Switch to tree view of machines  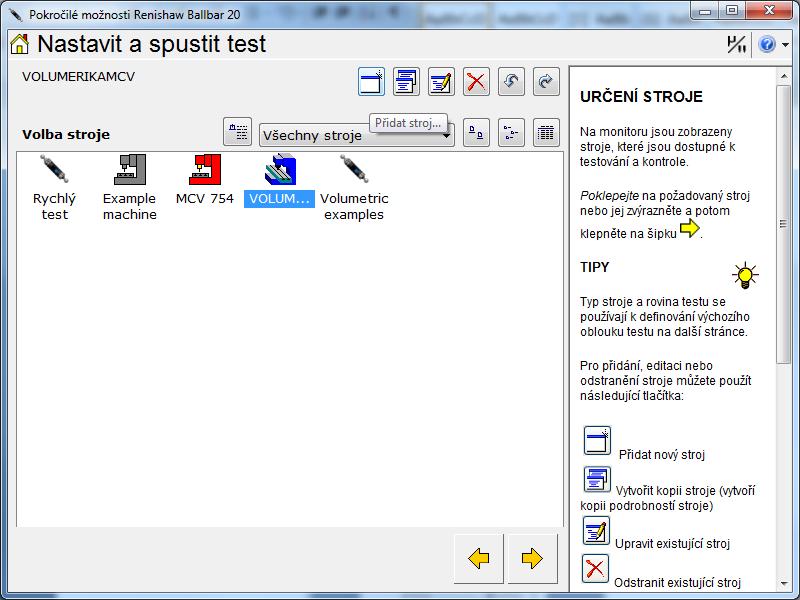pyautogui.click(x=511, y=133)
